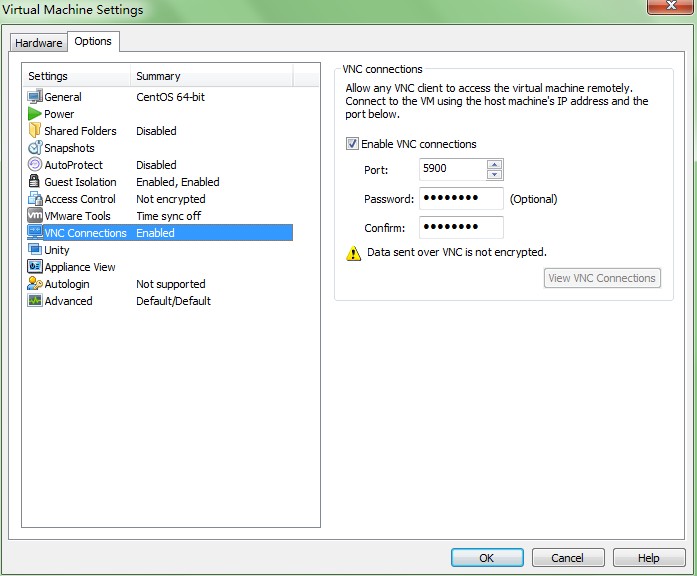Viewport: 697px width, 576px height.
Task: Click 'Disabled' summary beside Shared Folders
Action: [156, 131]
